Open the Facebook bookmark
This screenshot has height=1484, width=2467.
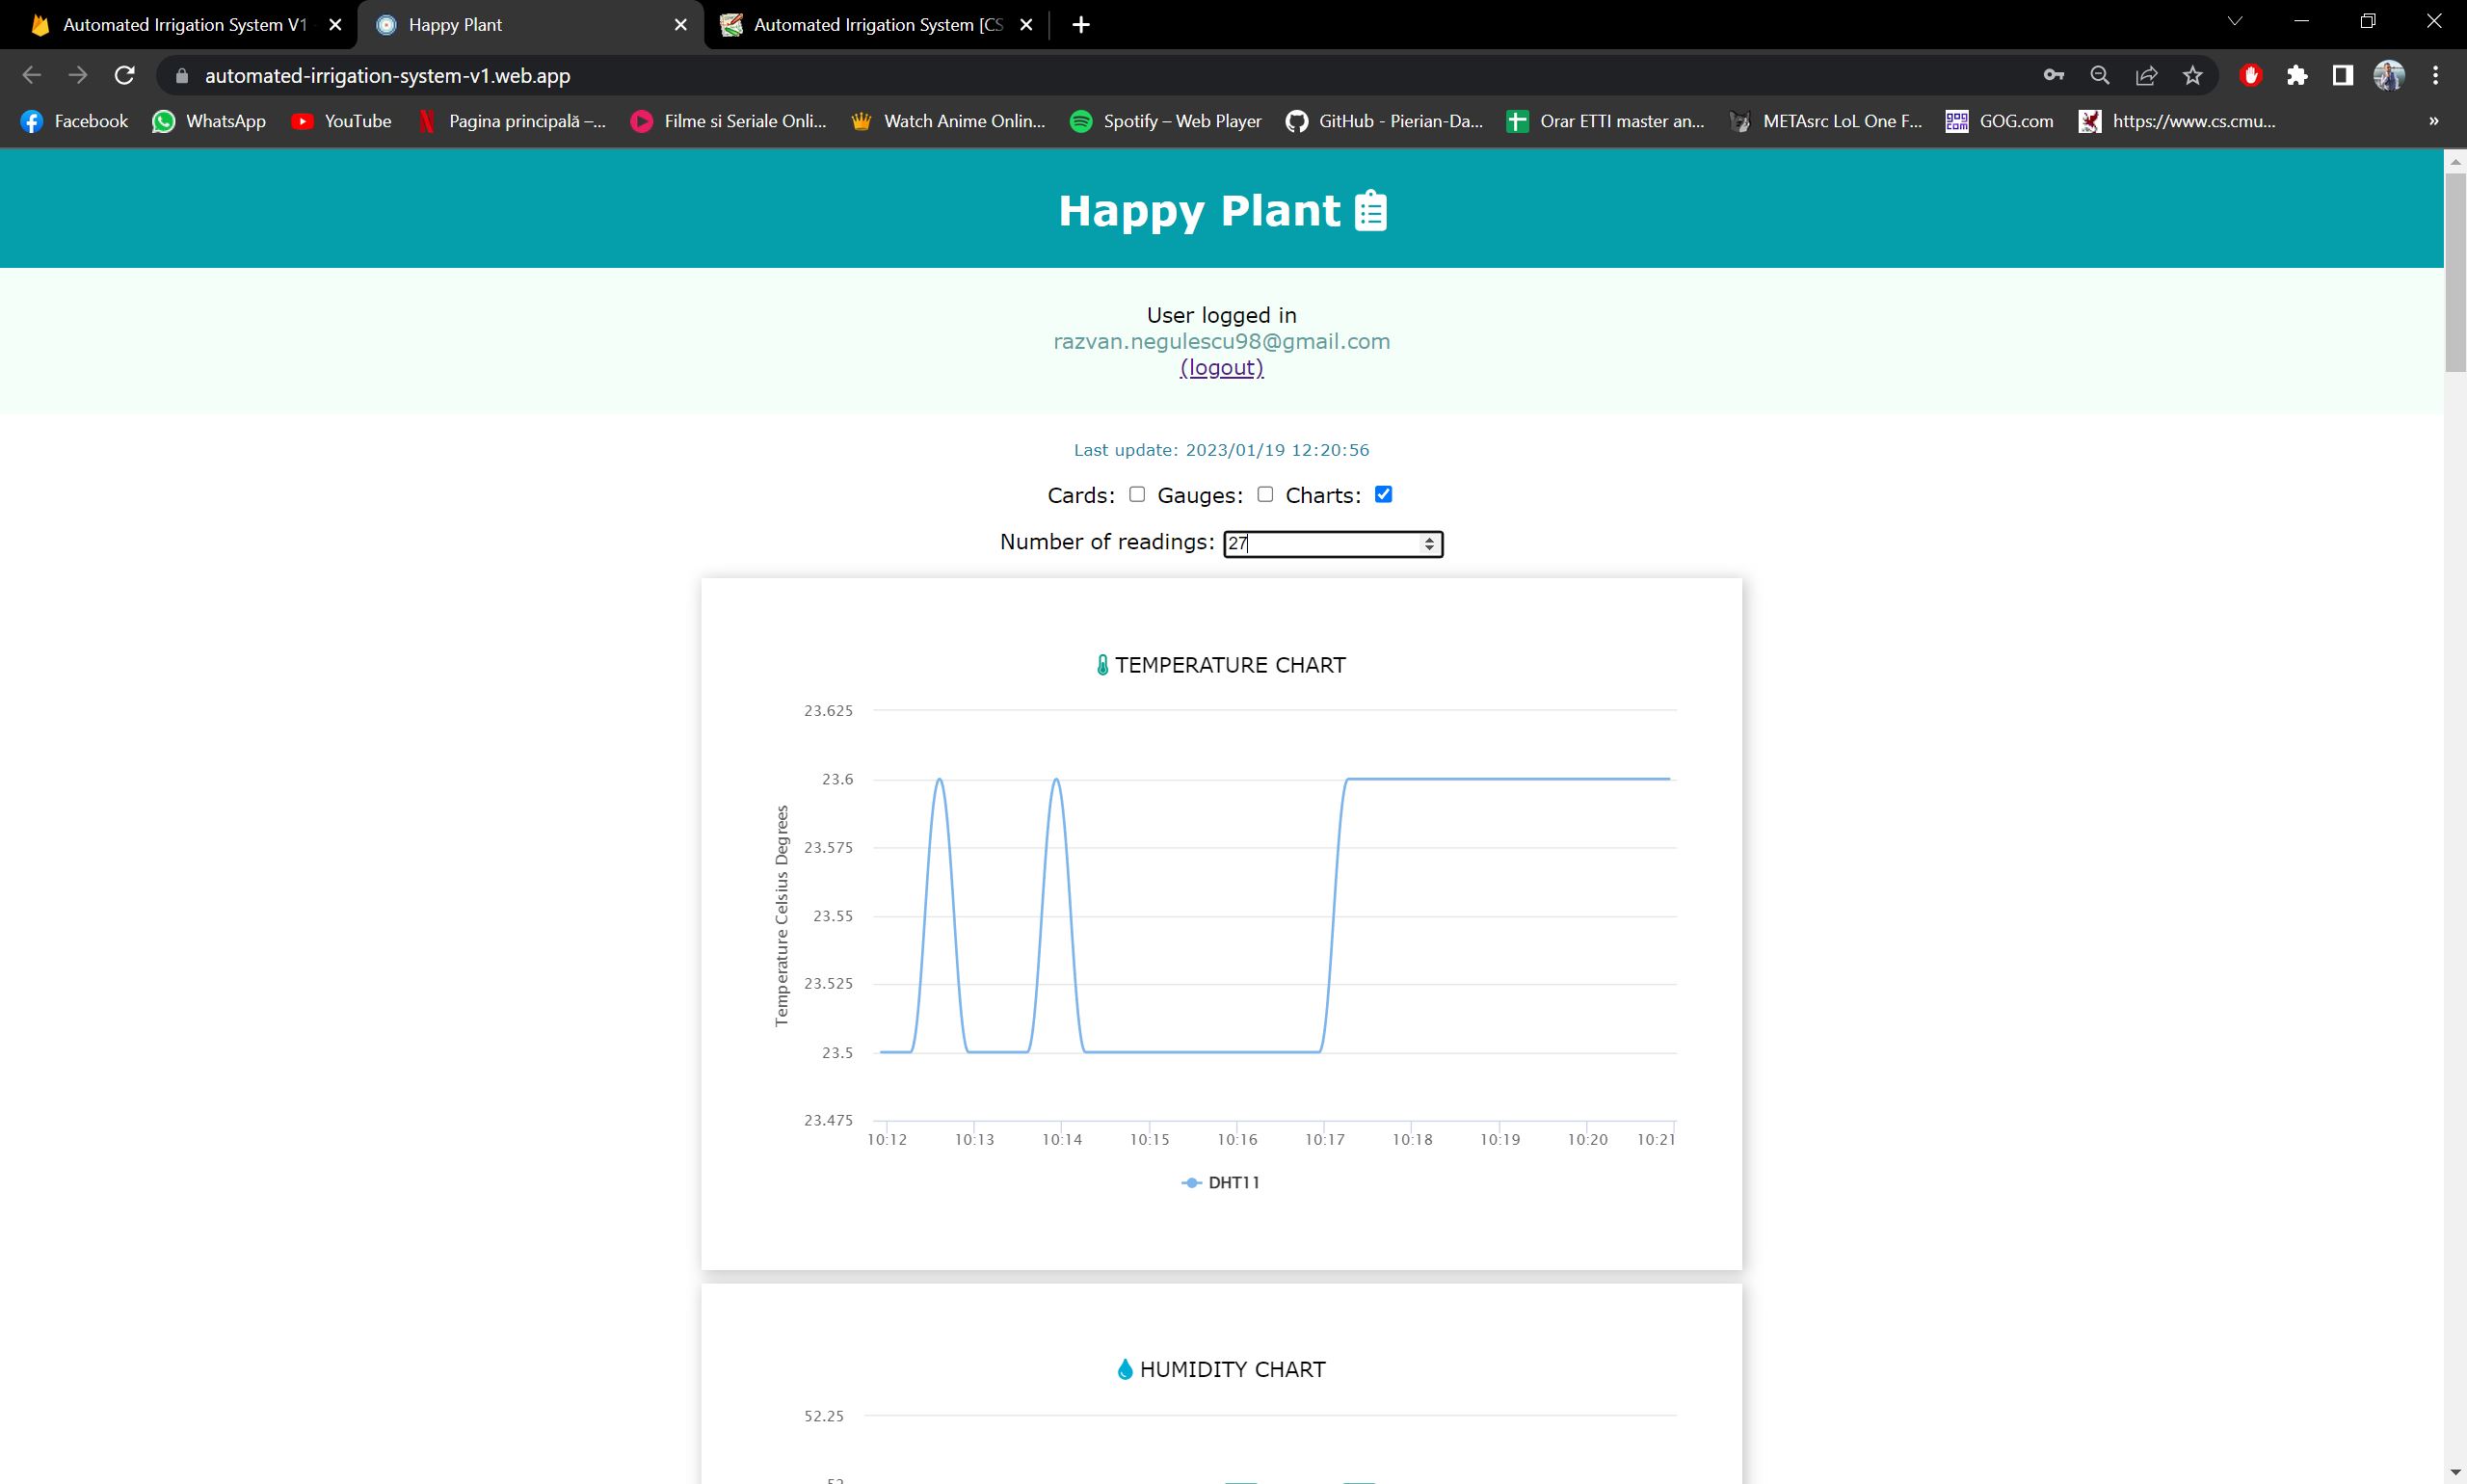(75, 121)
